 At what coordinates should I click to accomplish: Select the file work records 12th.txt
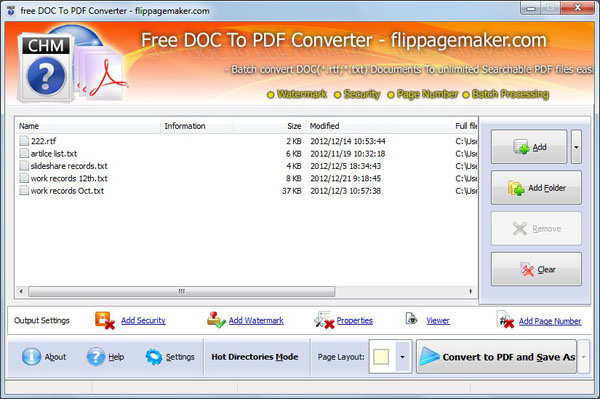[x=69, y=178]
